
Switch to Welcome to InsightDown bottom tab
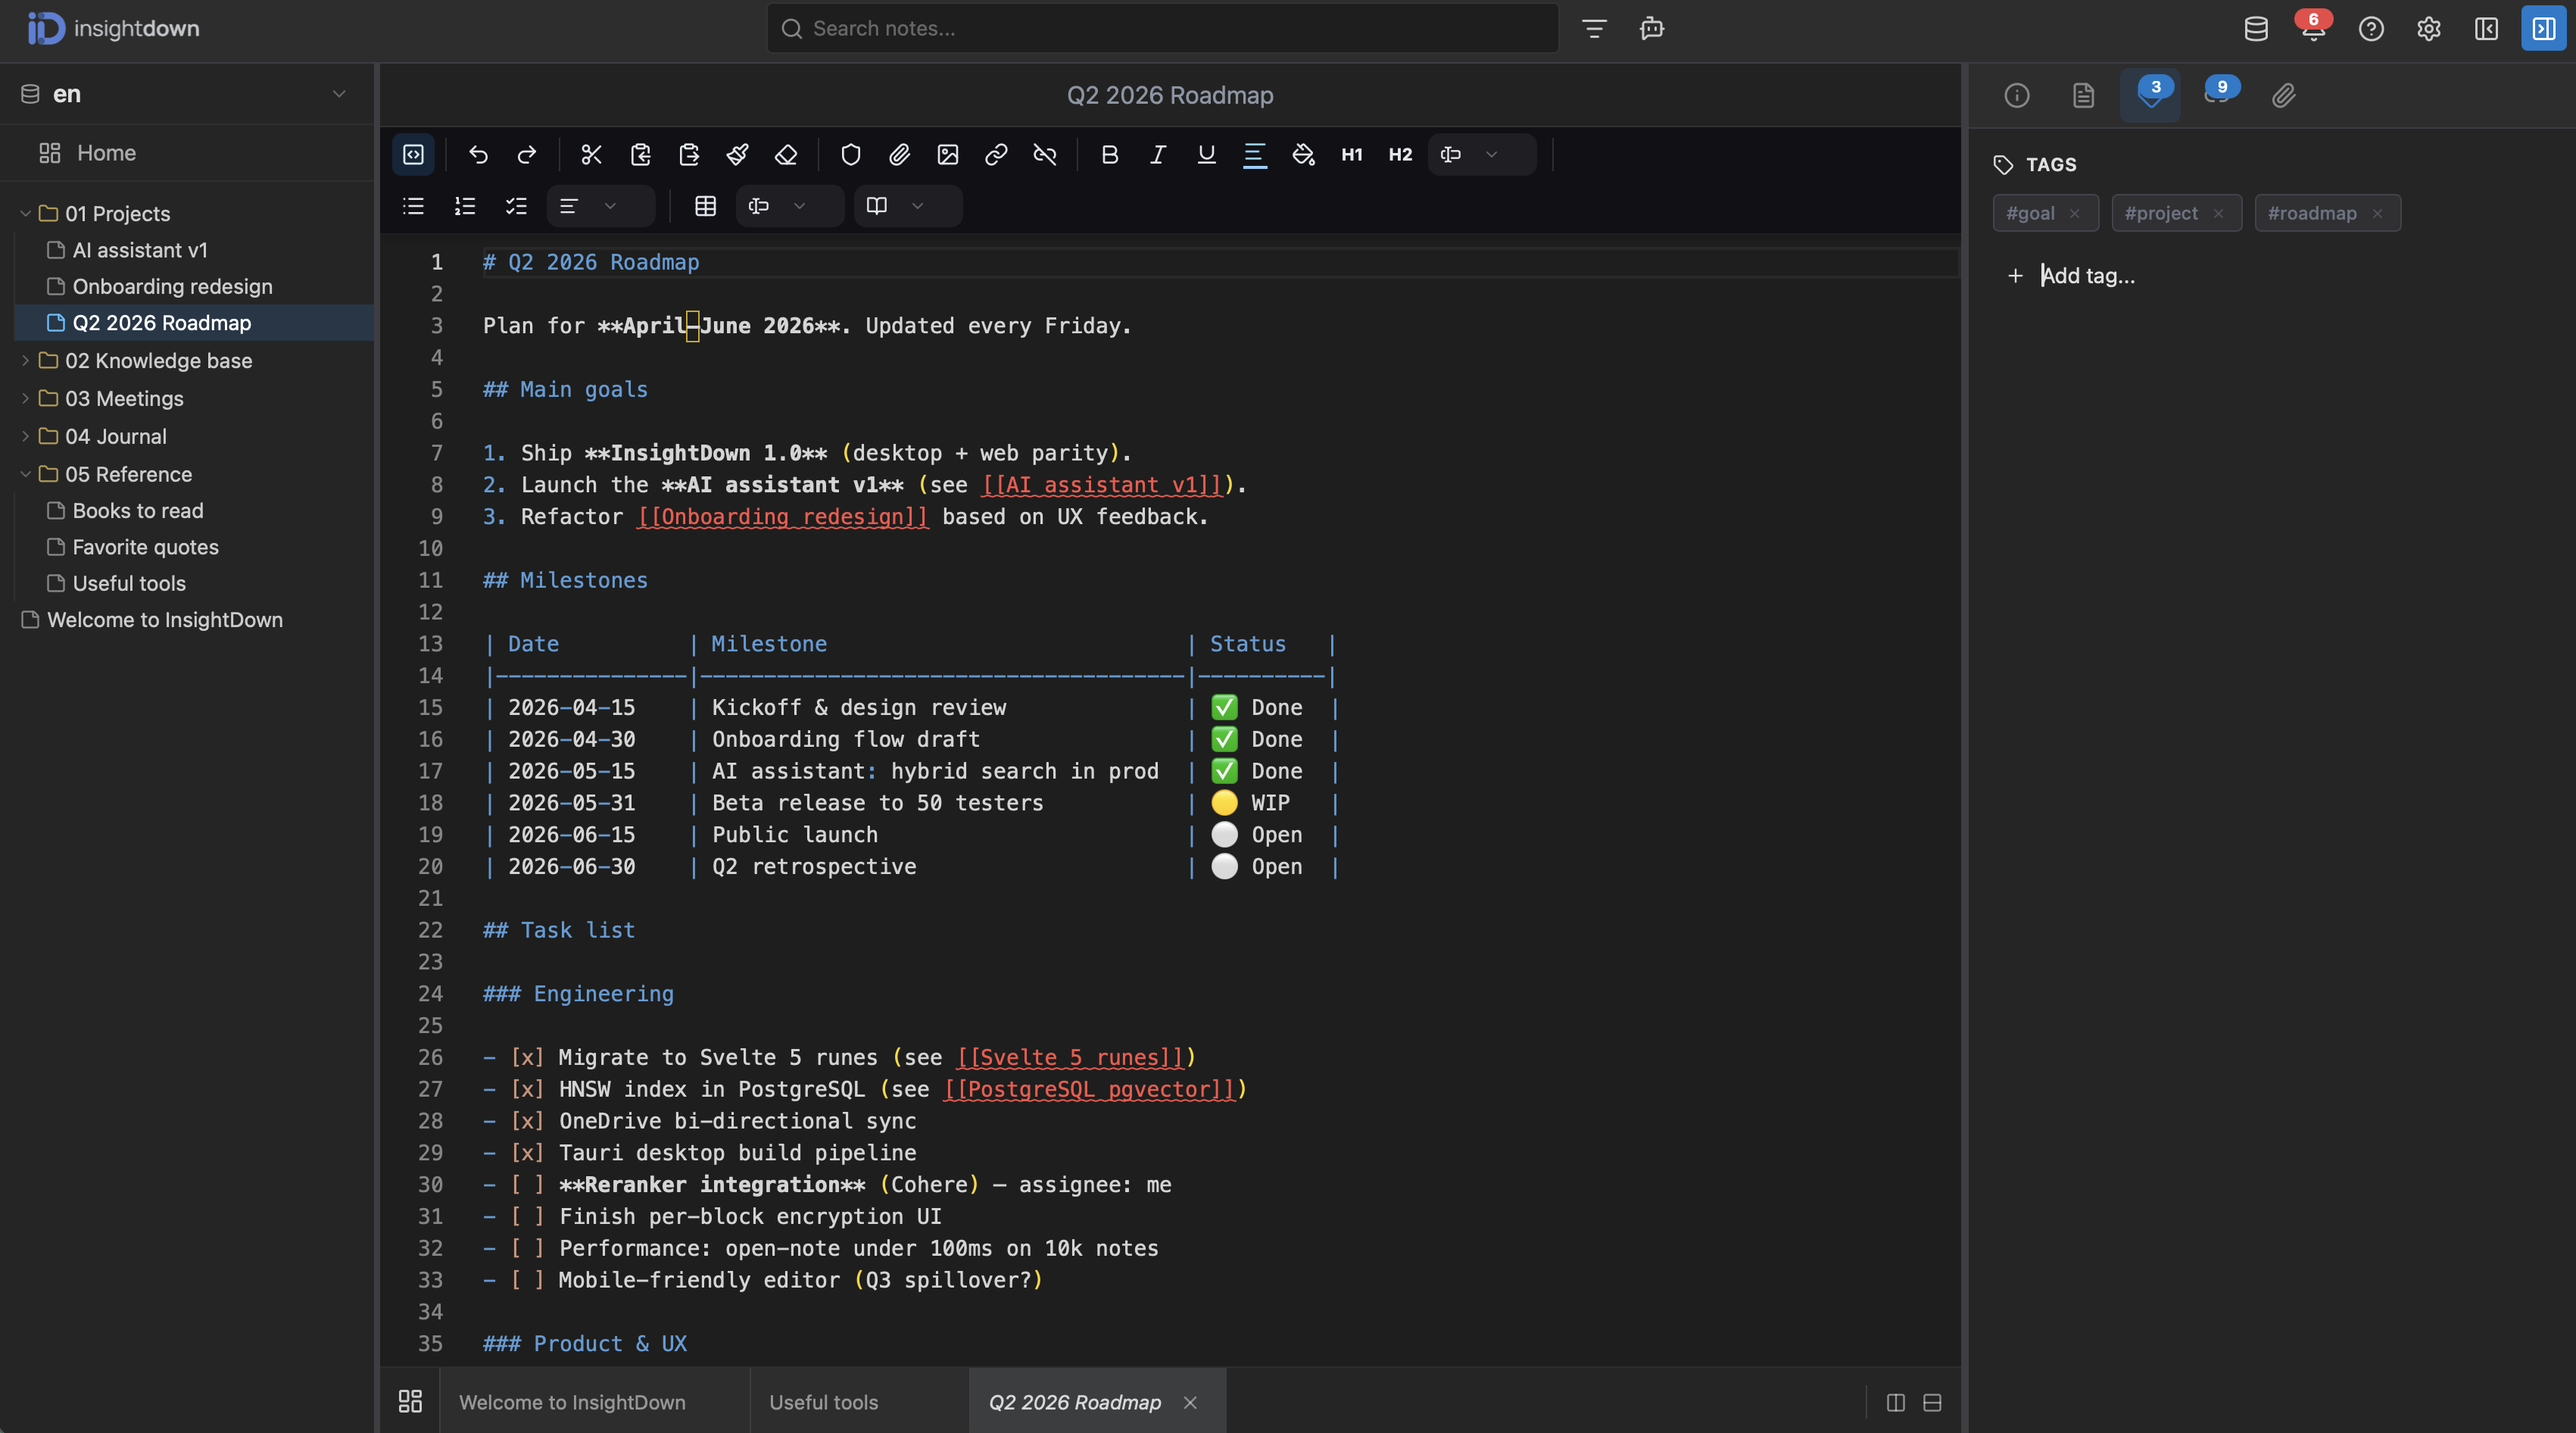[x=594, y=1401]
